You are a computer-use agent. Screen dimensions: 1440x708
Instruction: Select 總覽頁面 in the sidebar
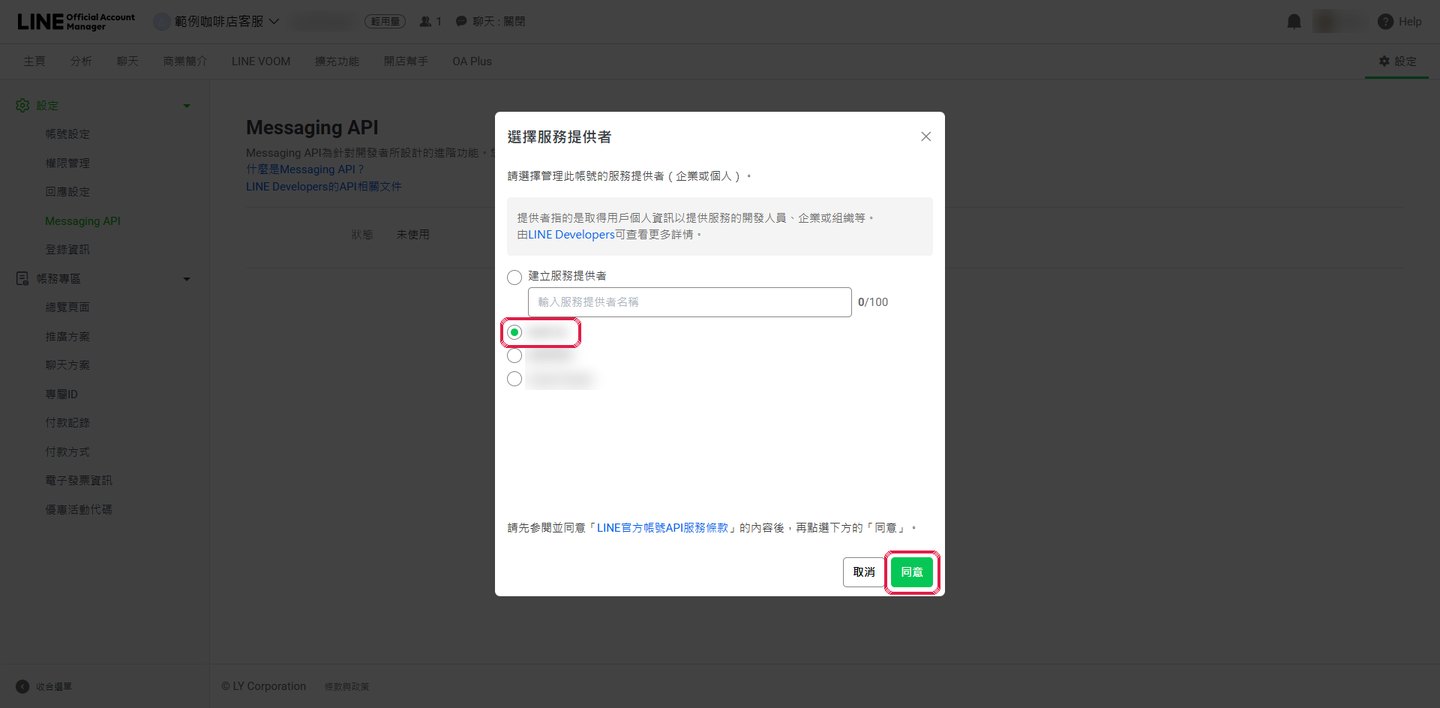pyautogui.click(x=68, y=308)
